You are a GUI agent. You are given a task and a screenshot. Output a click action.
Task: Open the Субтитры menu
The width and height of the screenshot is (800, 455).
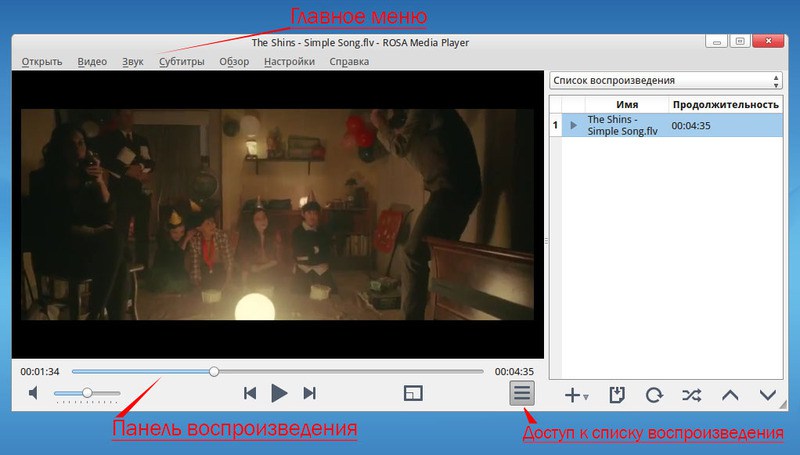point(182,62)
